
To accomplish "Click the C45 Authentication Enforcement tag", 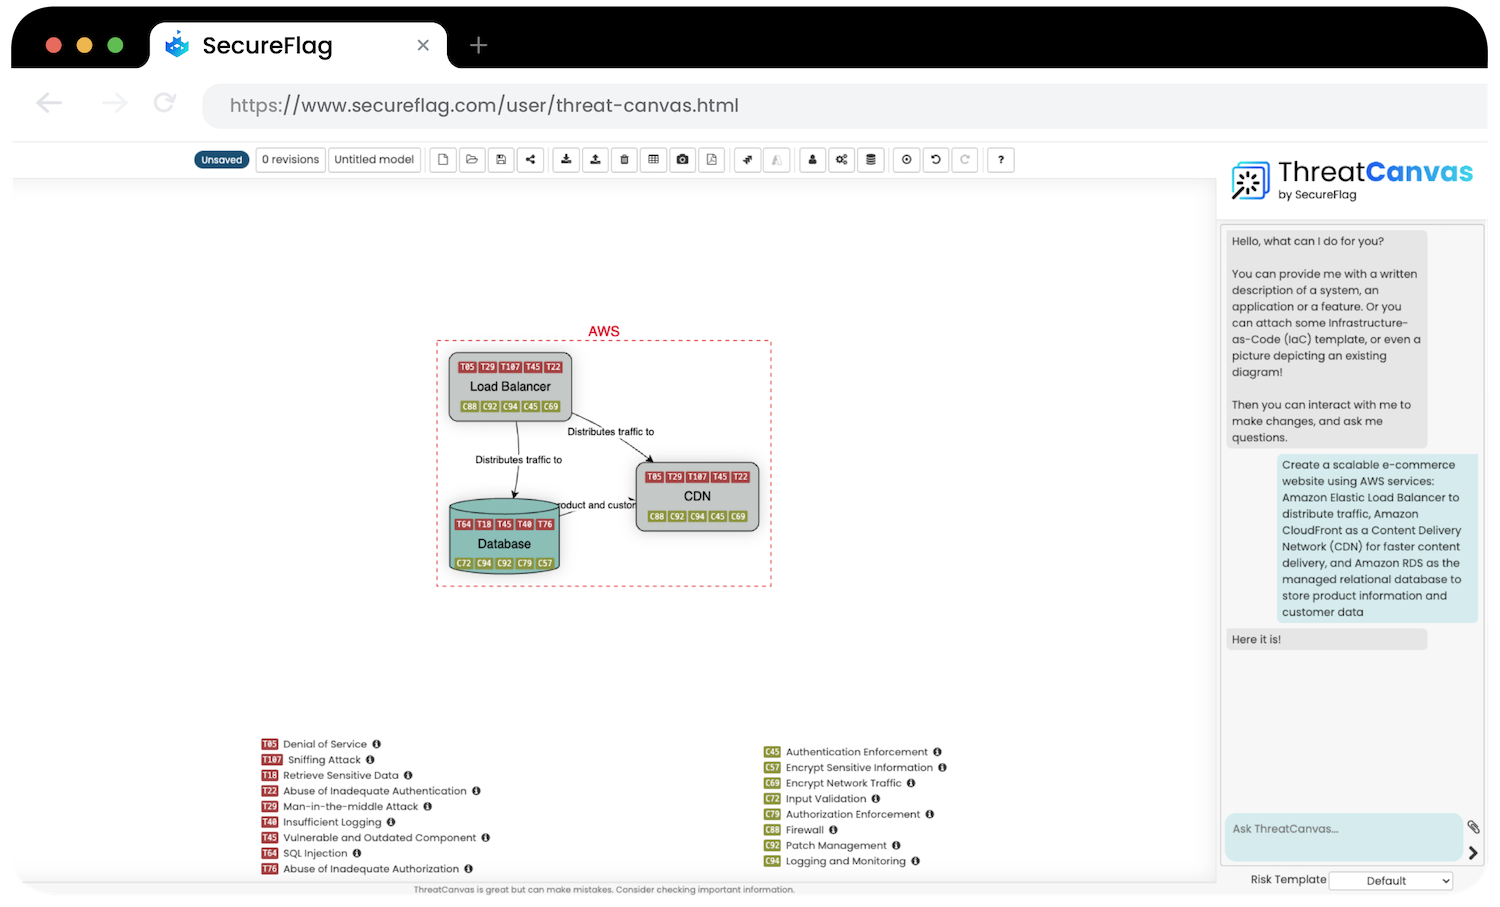I will tap(772, 752).
